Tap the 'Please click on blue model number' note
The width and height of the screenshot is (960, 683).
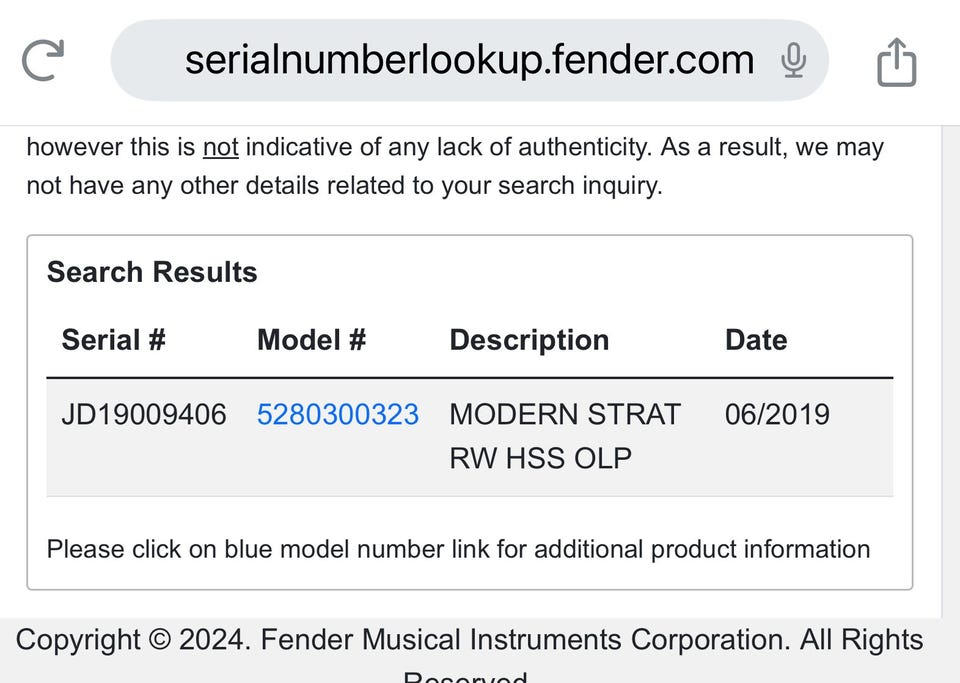coord(458,549)
